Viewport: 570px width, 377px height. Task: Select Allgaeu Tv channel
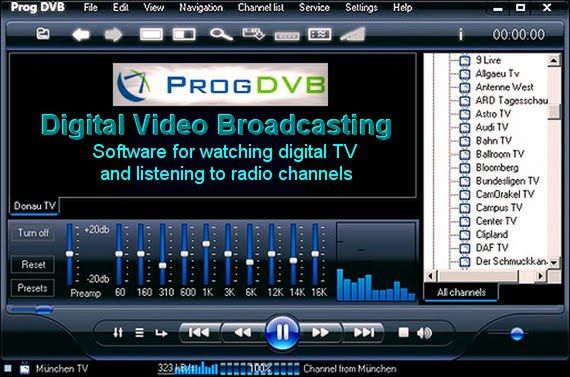click(x=497, y=73)
